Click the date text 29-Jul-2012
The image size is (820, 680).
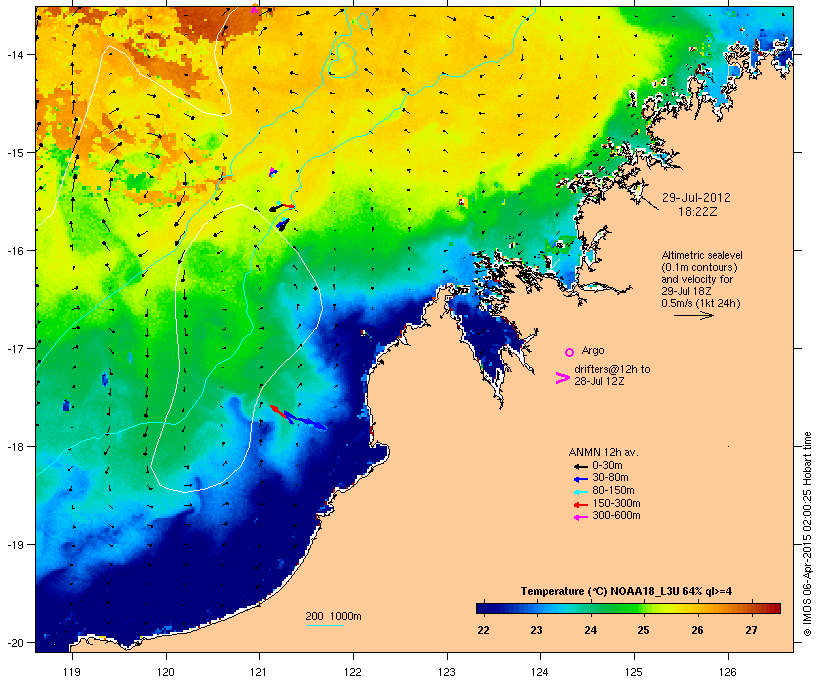tap(696, 198)
